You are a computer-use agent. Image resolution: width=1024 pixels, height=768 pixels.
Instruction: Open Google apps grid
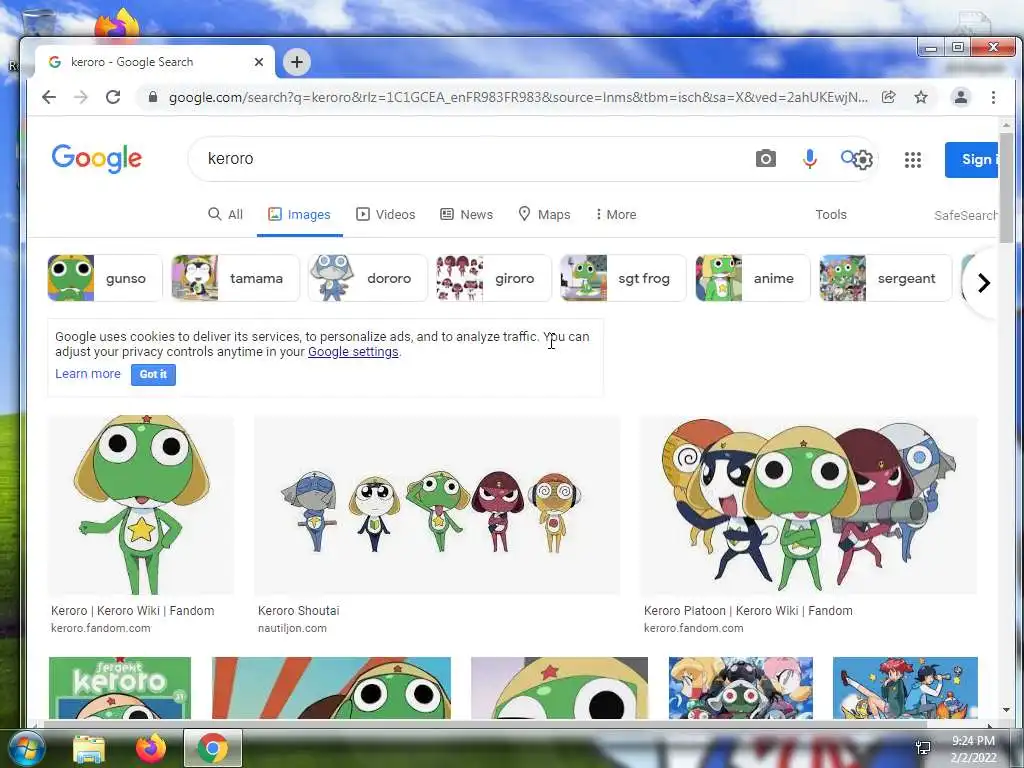tap(913, 159)
